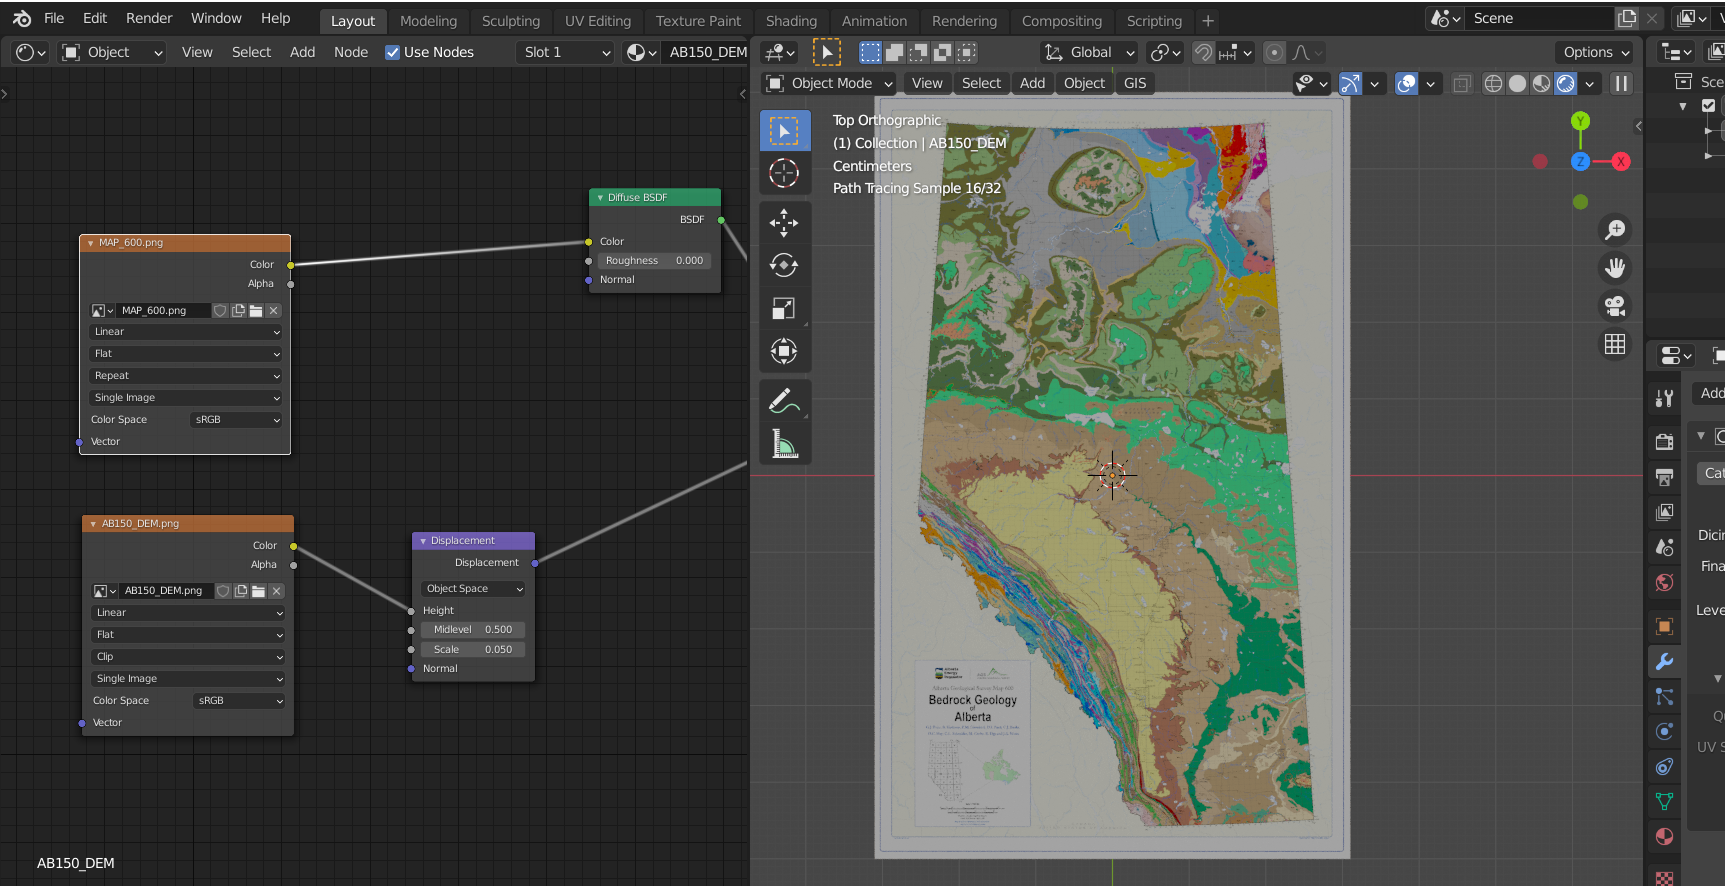Open Object Space dropdown in Displacement node
This screenshot has height=886, width=1725.
(473, 589)
